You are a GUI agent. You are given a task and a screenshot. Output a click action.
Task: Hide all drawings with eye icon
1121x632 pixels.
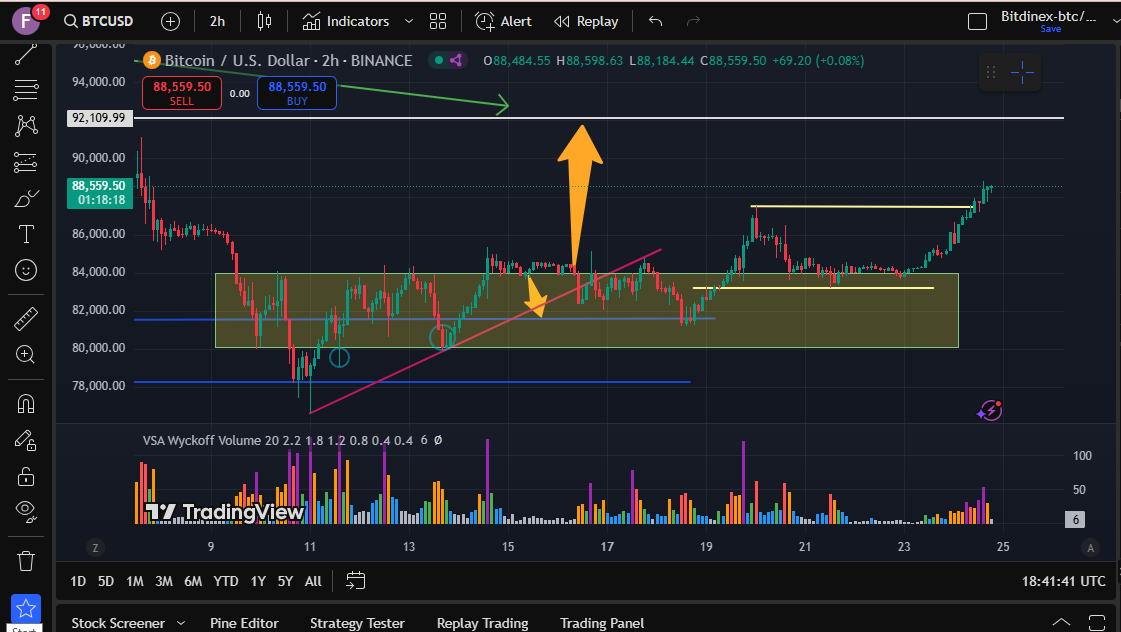pyautogui.click(x=26, y=510)
